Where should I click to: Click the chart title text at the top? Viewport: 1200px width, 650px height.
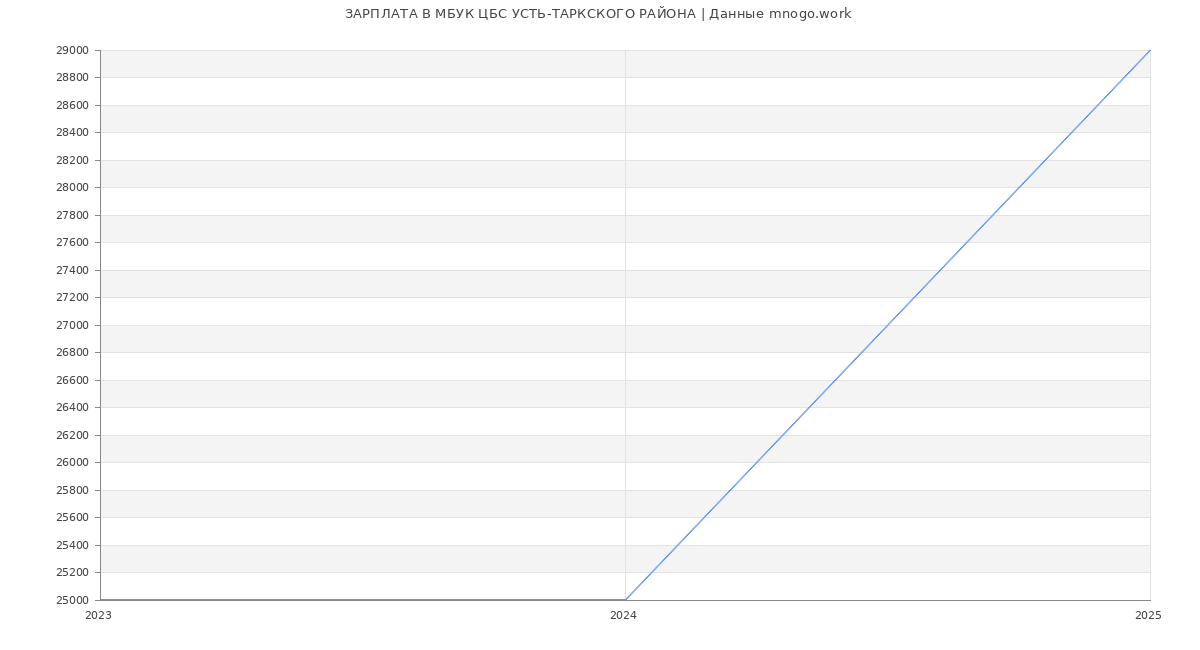[598, 14]
